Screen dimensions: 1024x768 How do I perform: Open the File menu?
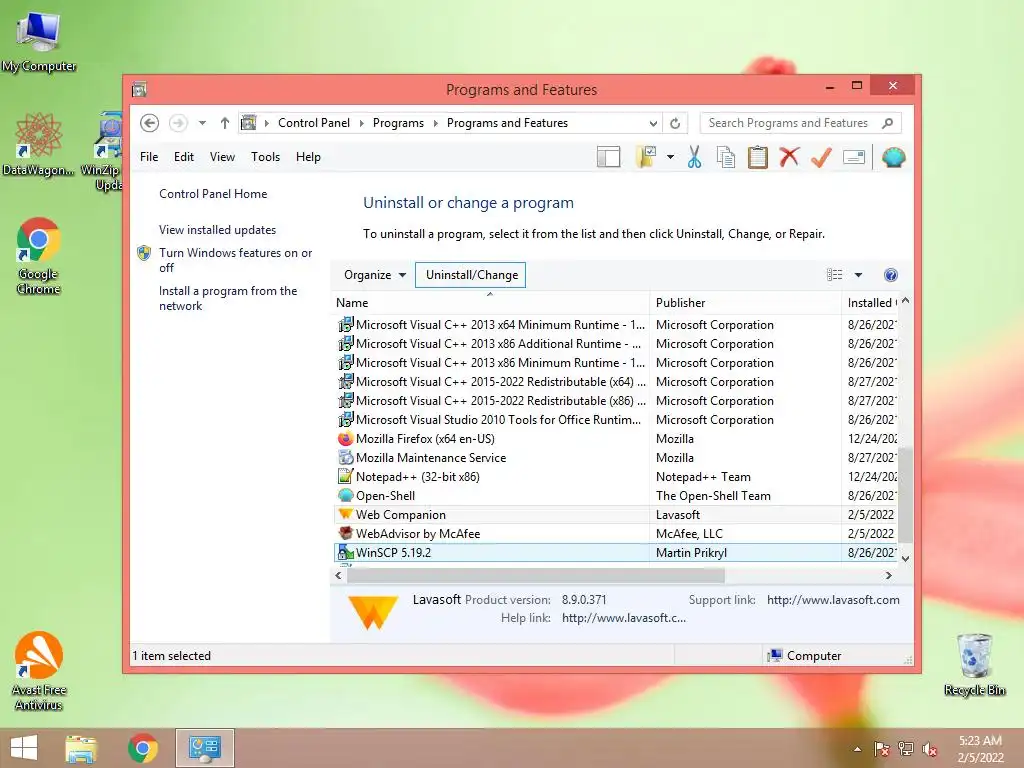tap(149, 157)
